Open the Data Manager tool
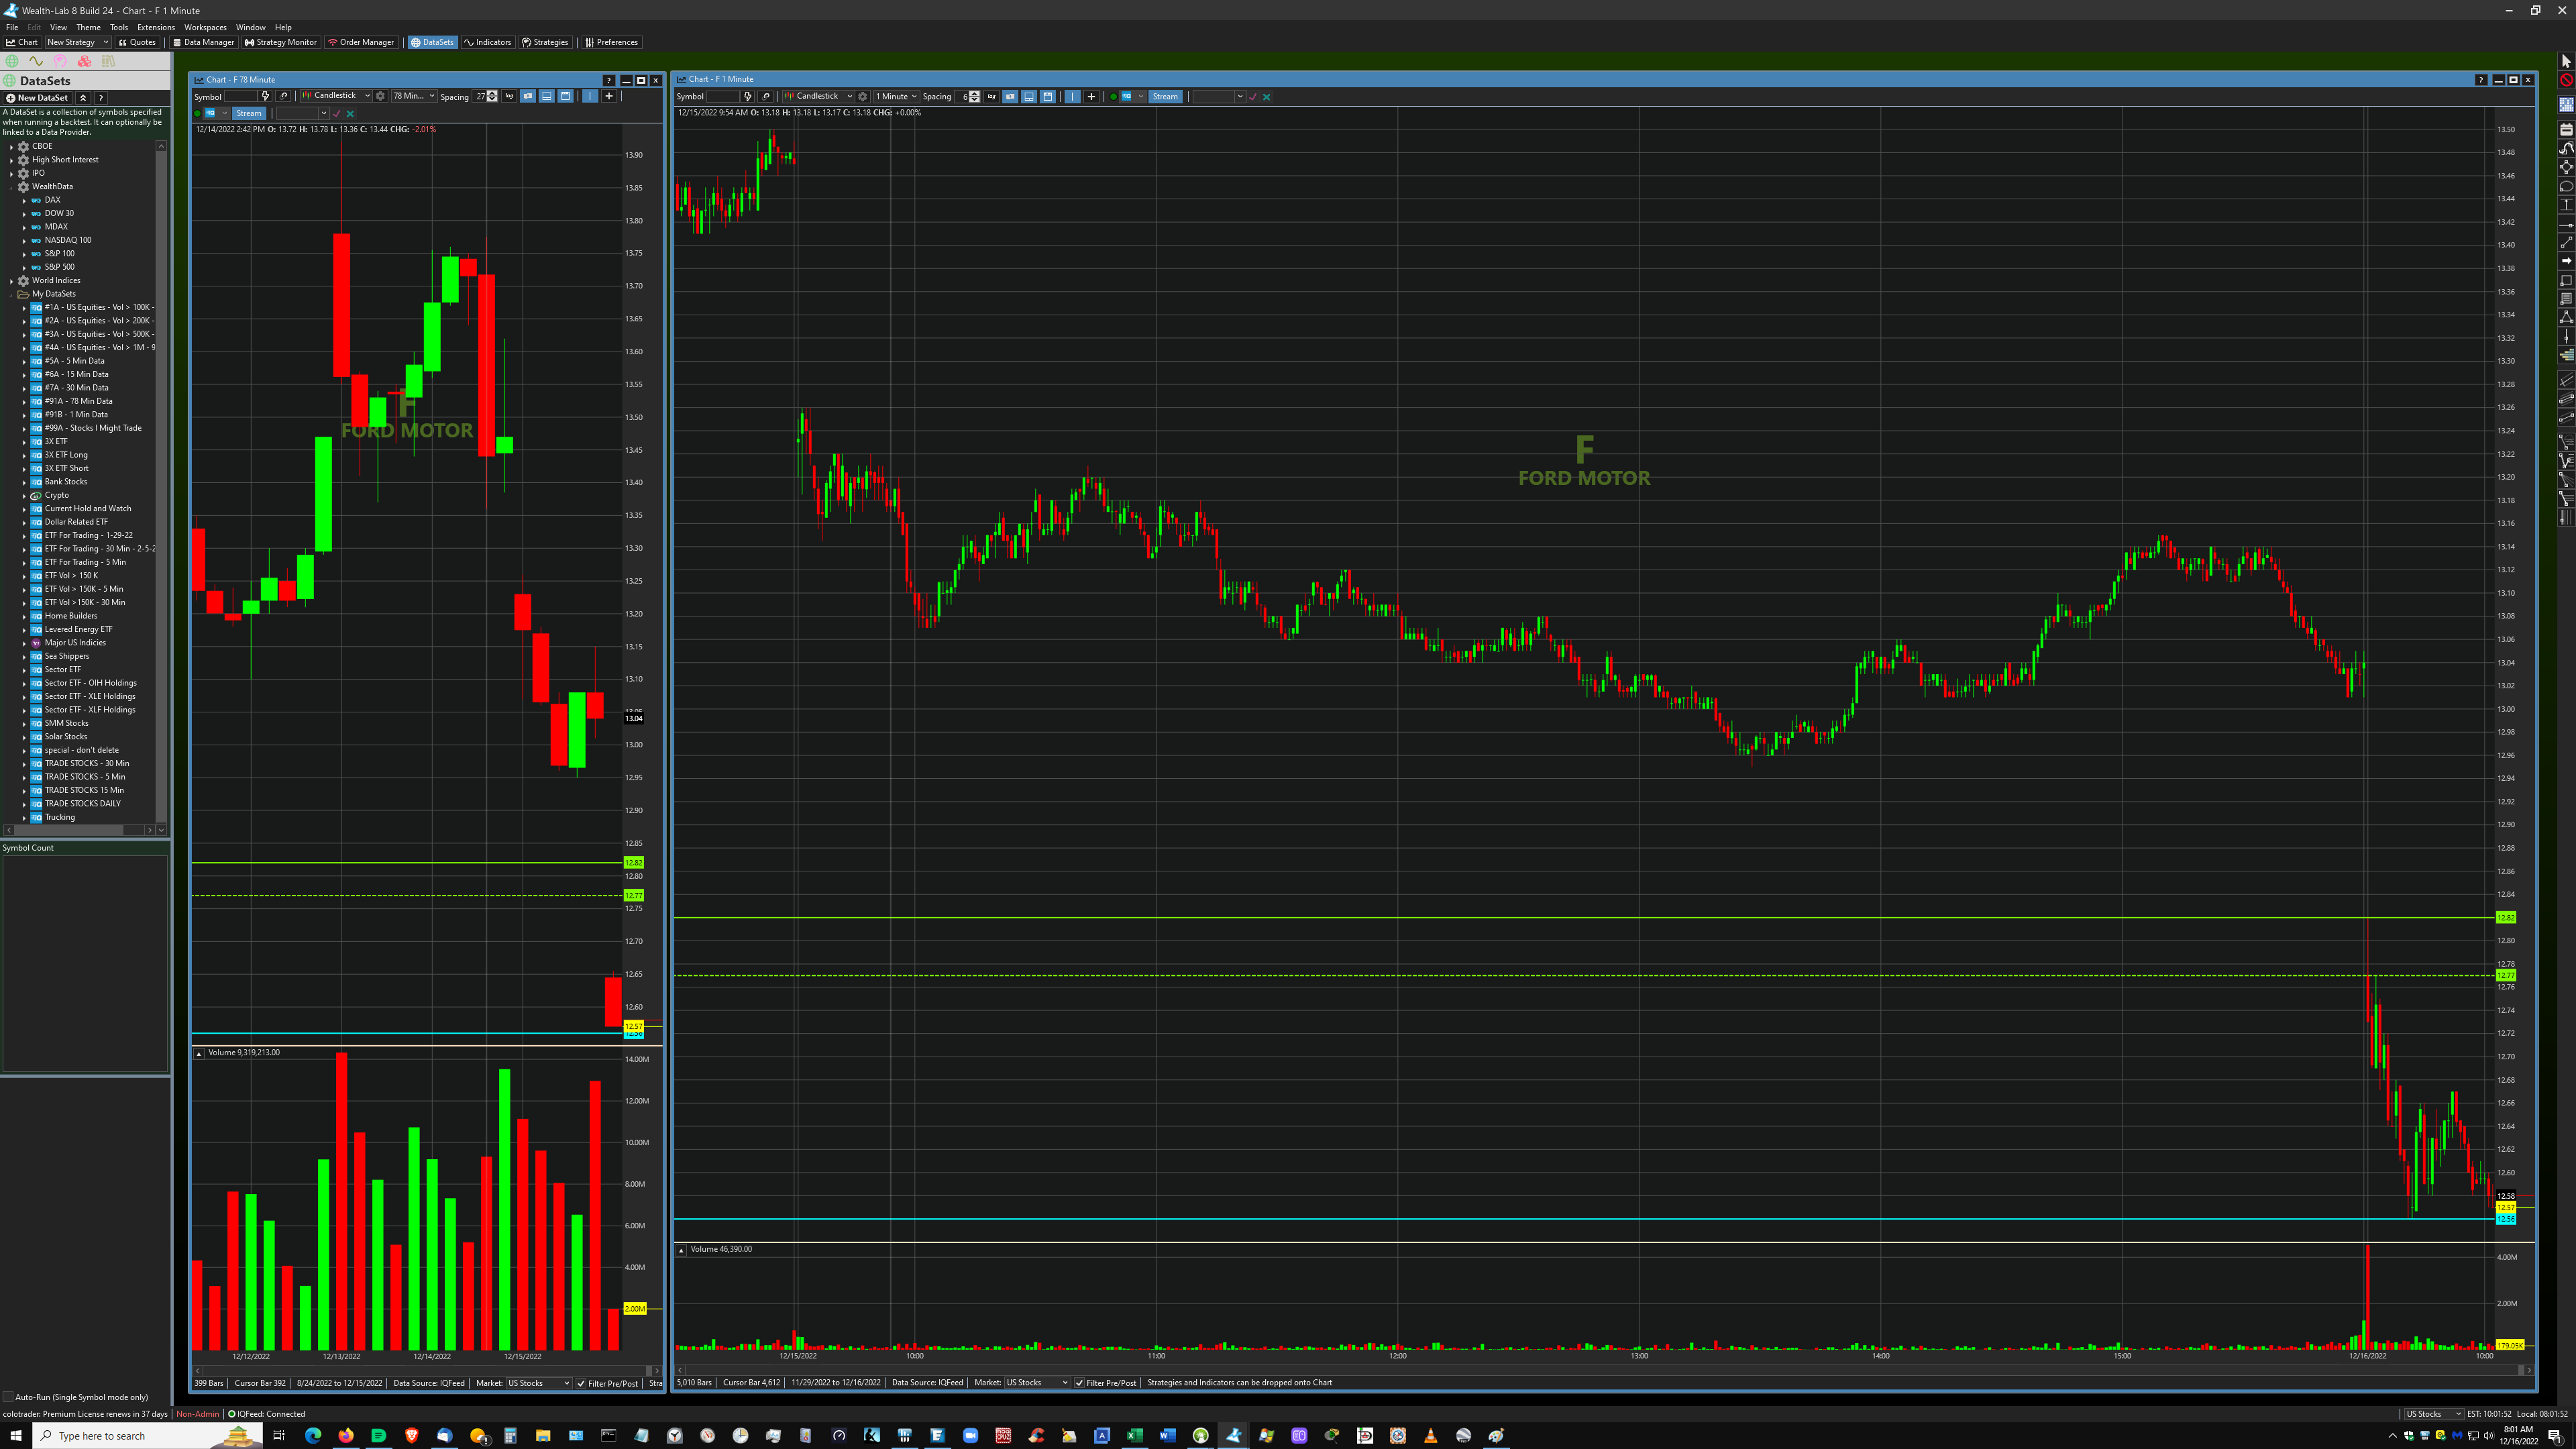This screenshot has width=2576, height=1449. point(203,42)
